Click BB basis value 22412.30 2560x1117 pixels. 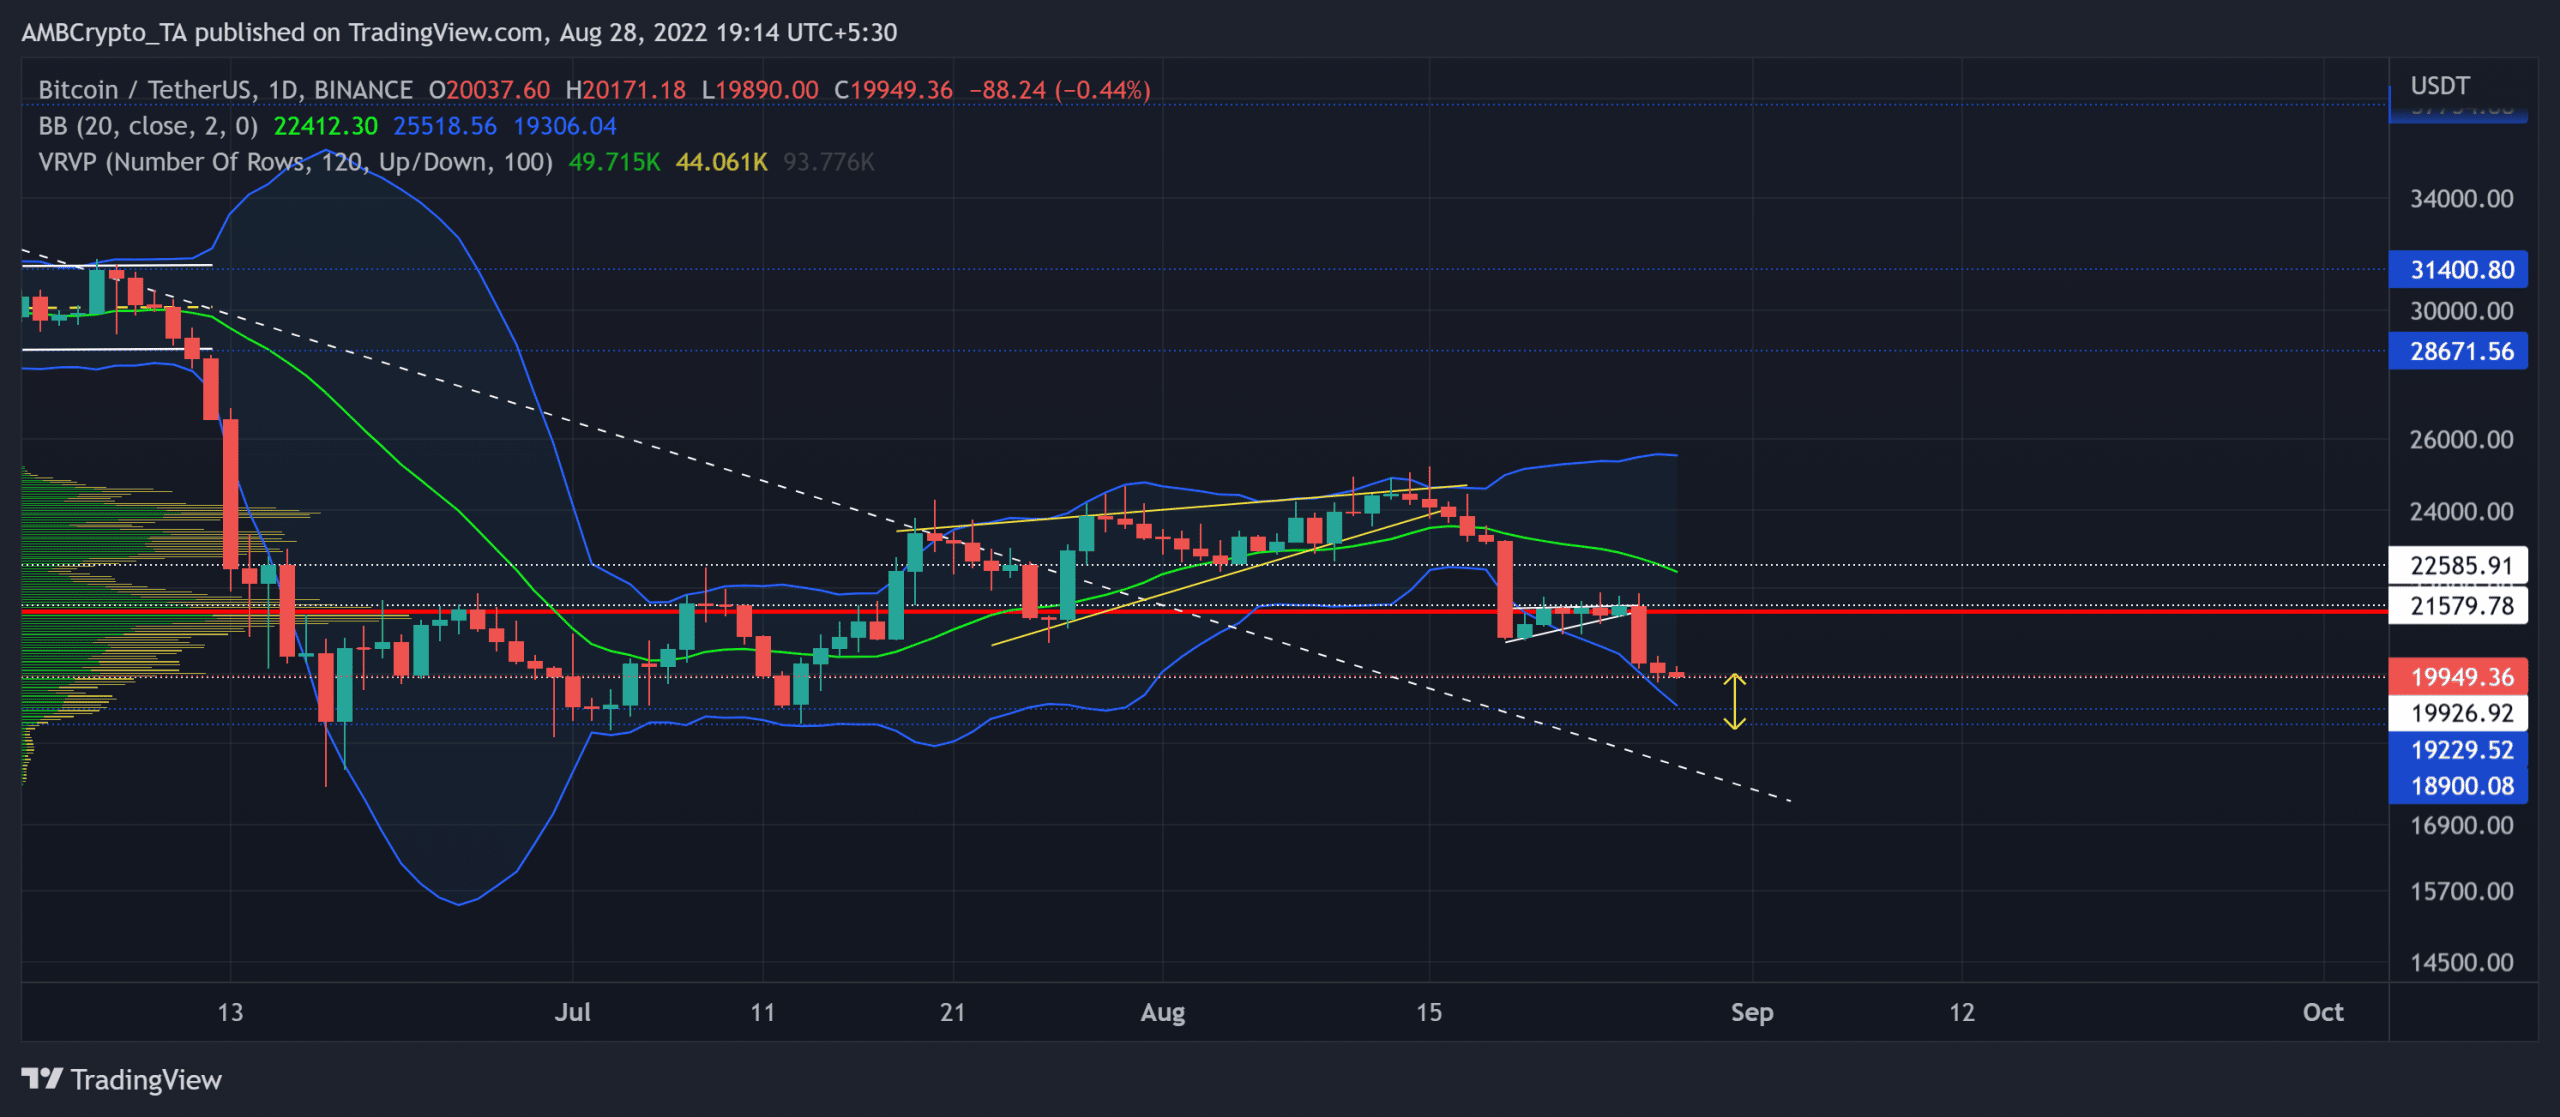click(x=326, y=126)
